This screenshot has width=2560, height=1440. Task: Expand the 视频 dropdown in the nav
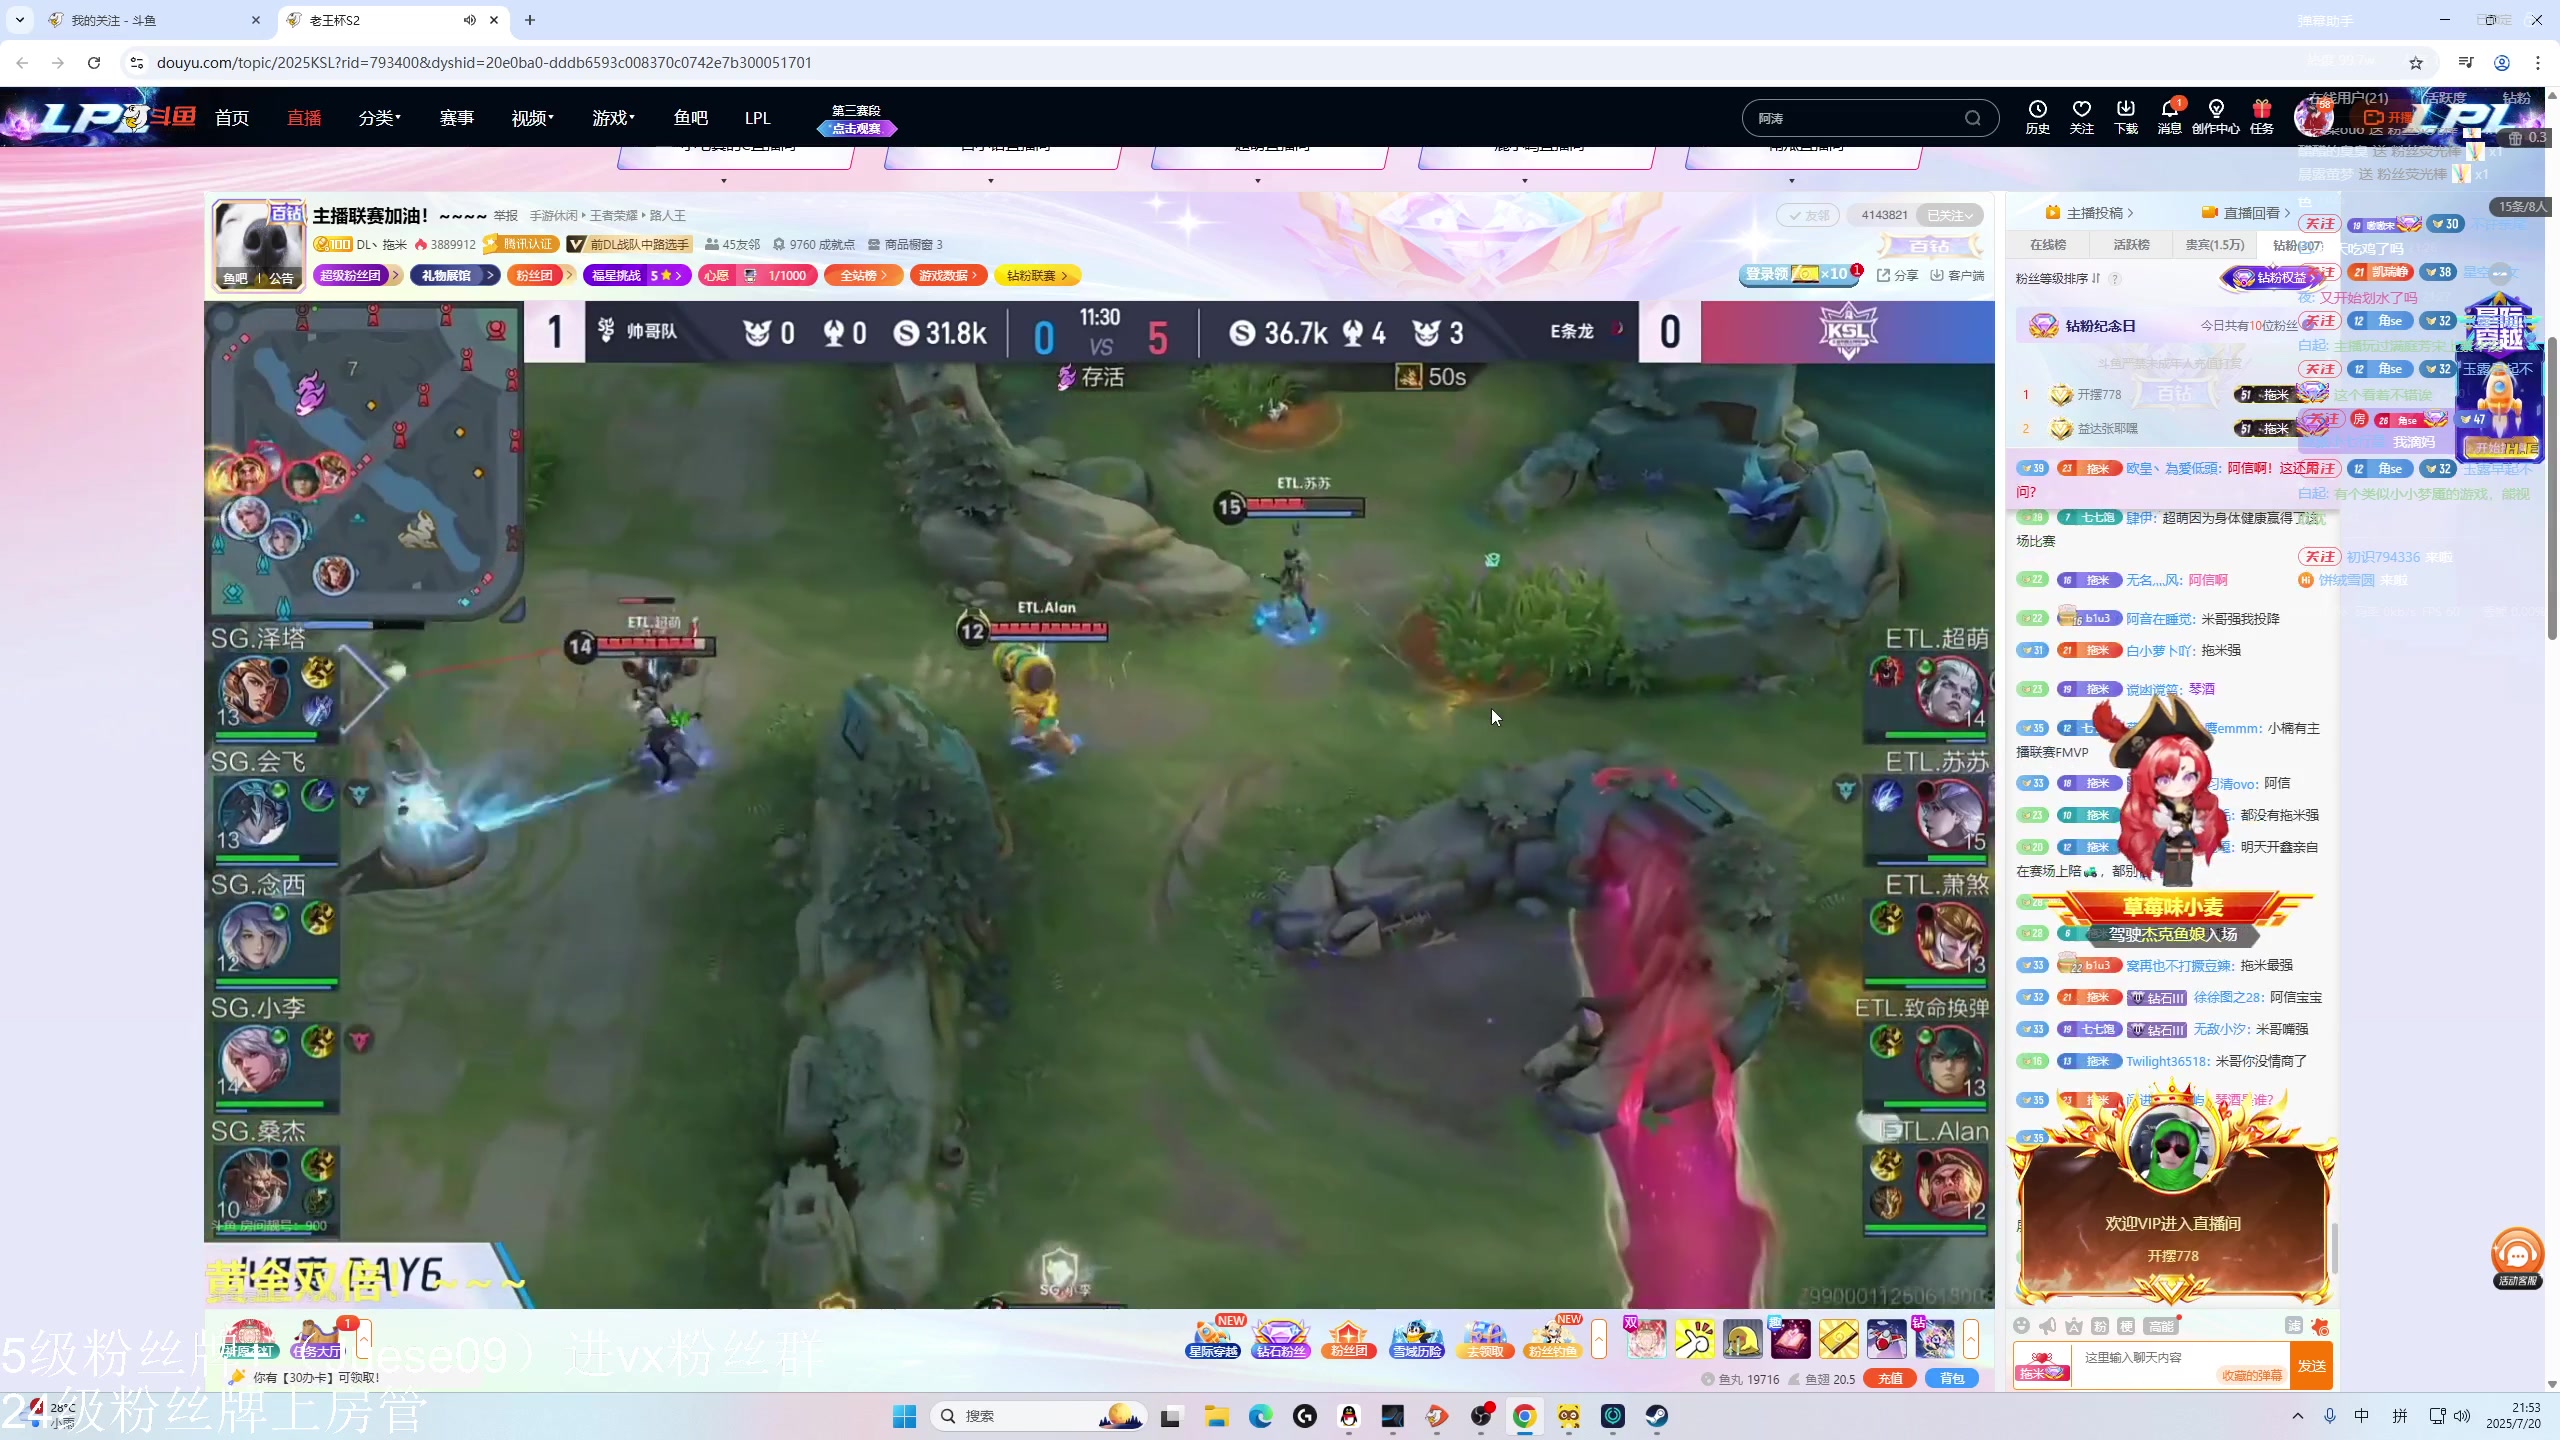pyautogui.click(x=532, y=118)
